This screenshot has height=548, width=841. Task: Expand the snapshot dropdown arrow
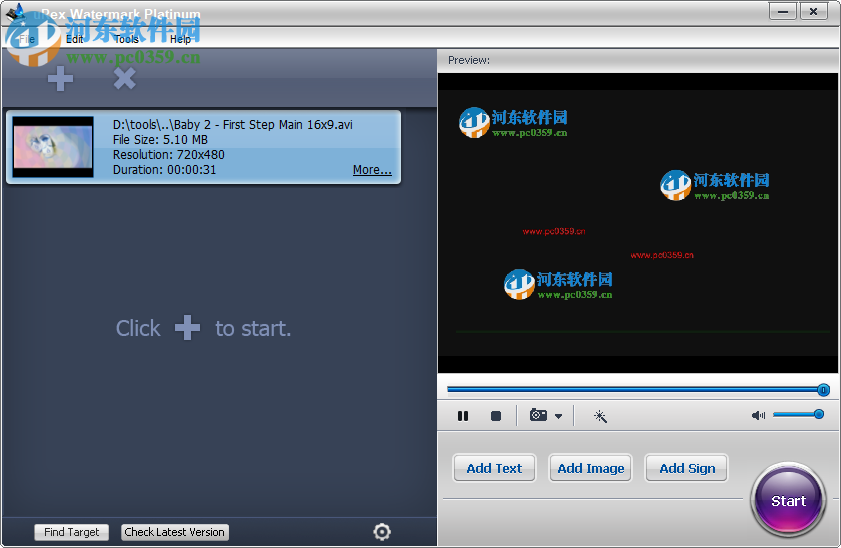coord(558,416)
